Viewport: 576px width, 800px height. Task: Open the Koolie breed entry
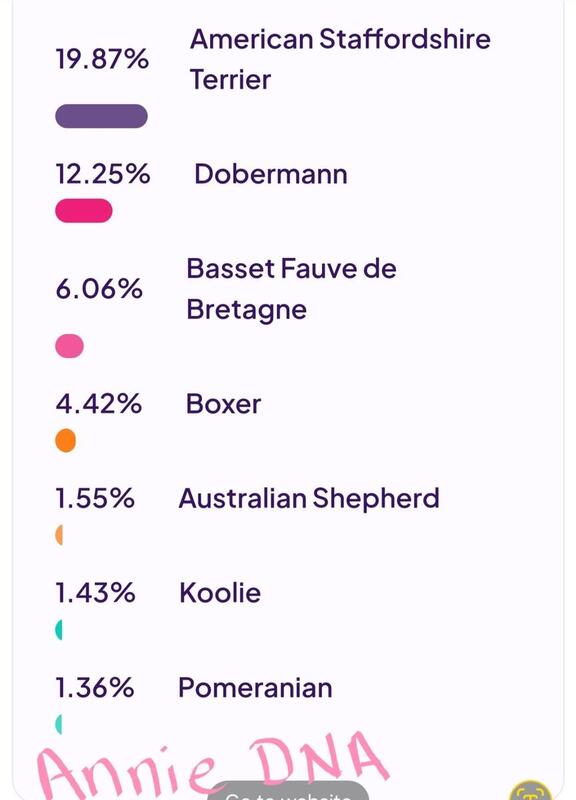point(220,593)
